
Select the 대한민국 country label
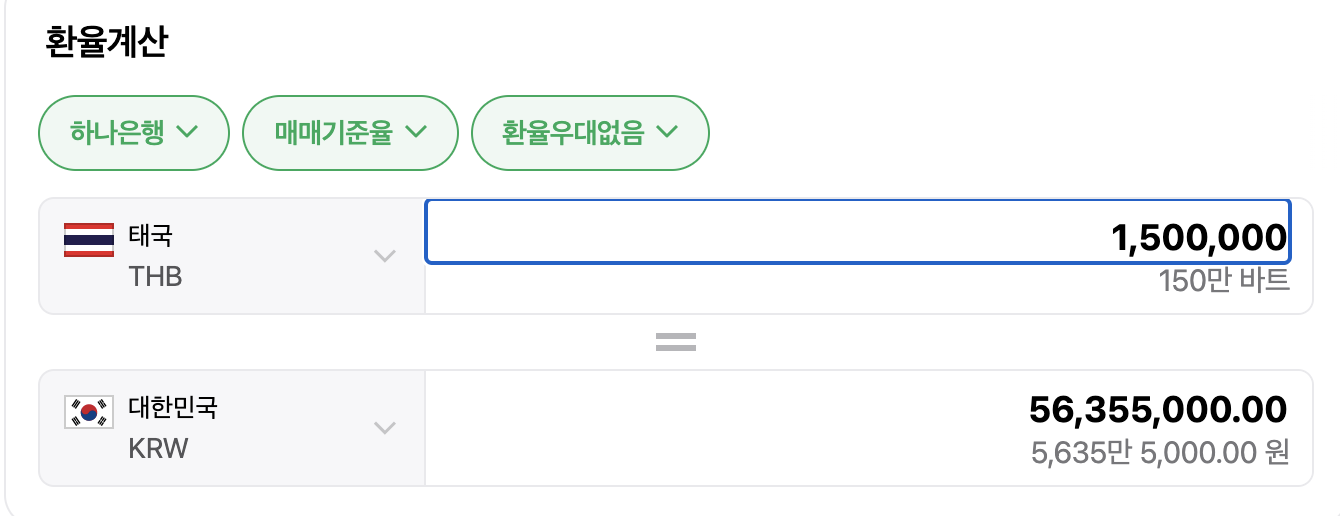(173, 408)
